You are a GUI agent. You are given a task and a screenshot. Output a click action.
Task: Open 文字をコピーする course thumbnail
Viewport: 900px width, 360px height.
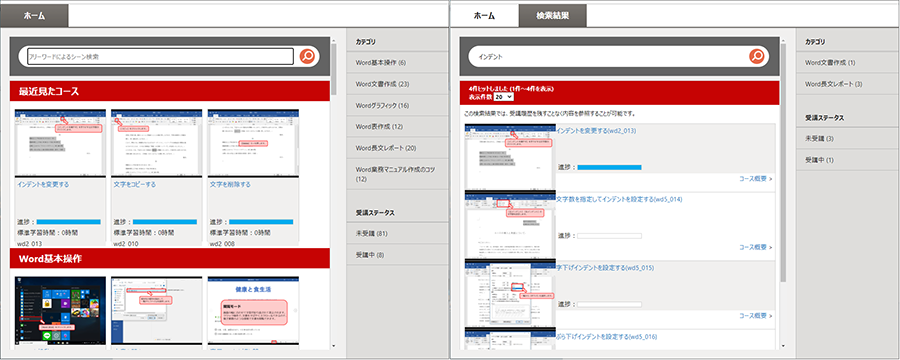[157, 142]
